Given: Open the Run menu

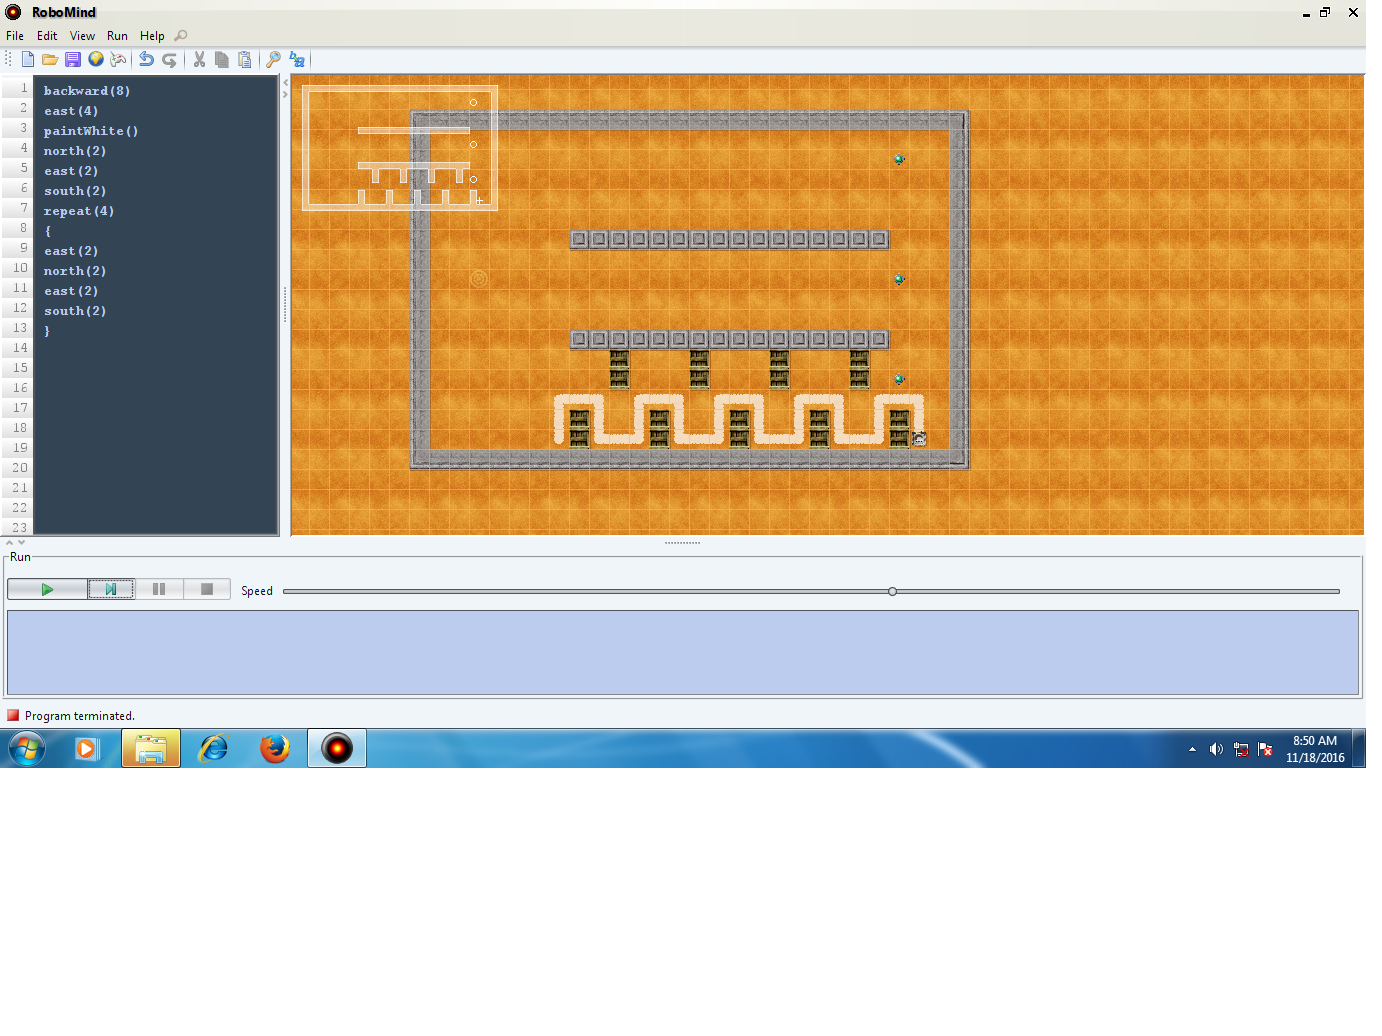Looking at the screenshot, I should tap(117, 36).
